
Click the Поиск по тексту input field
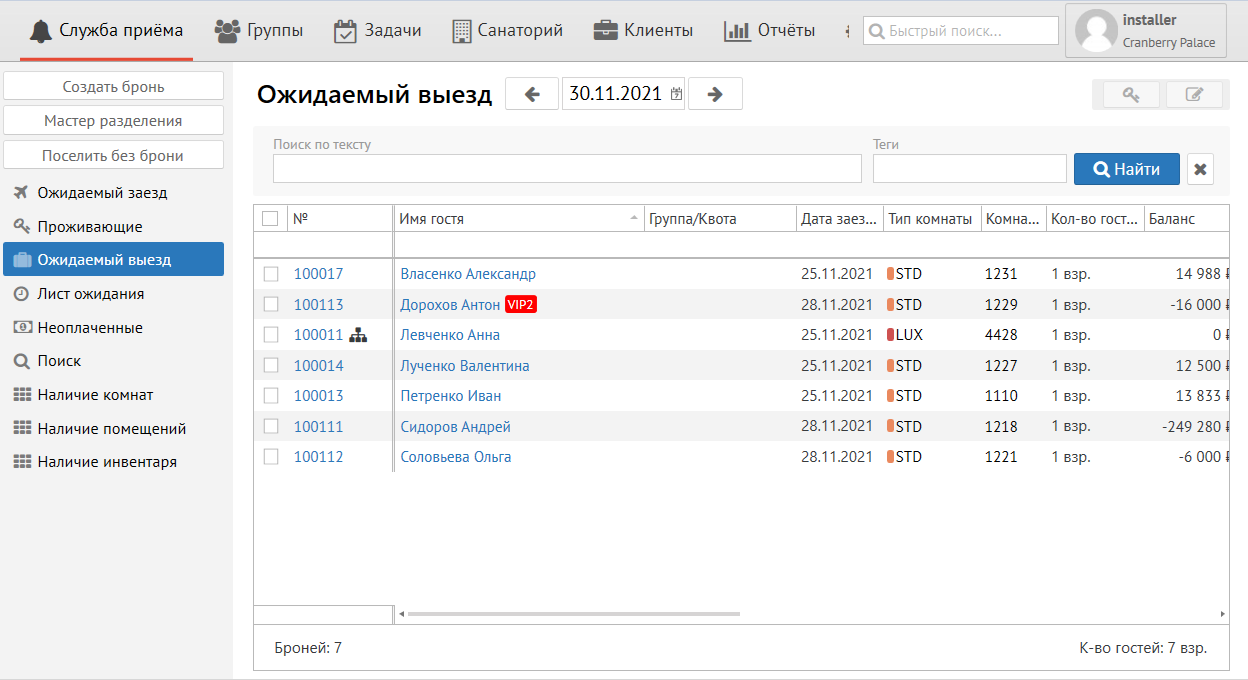point(567,169)
